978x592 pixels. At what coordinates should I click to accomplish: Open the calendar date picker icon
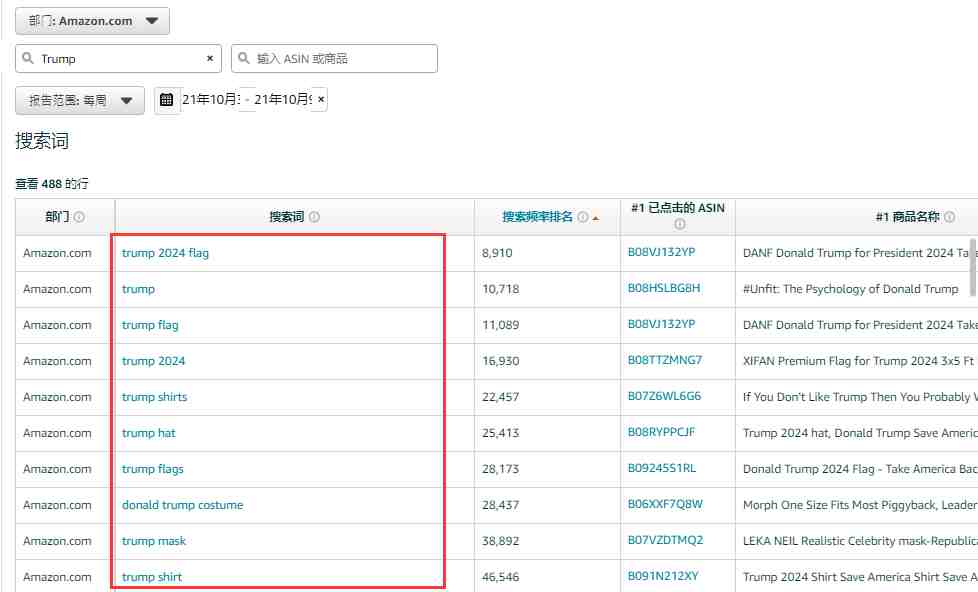coord(167,100)
